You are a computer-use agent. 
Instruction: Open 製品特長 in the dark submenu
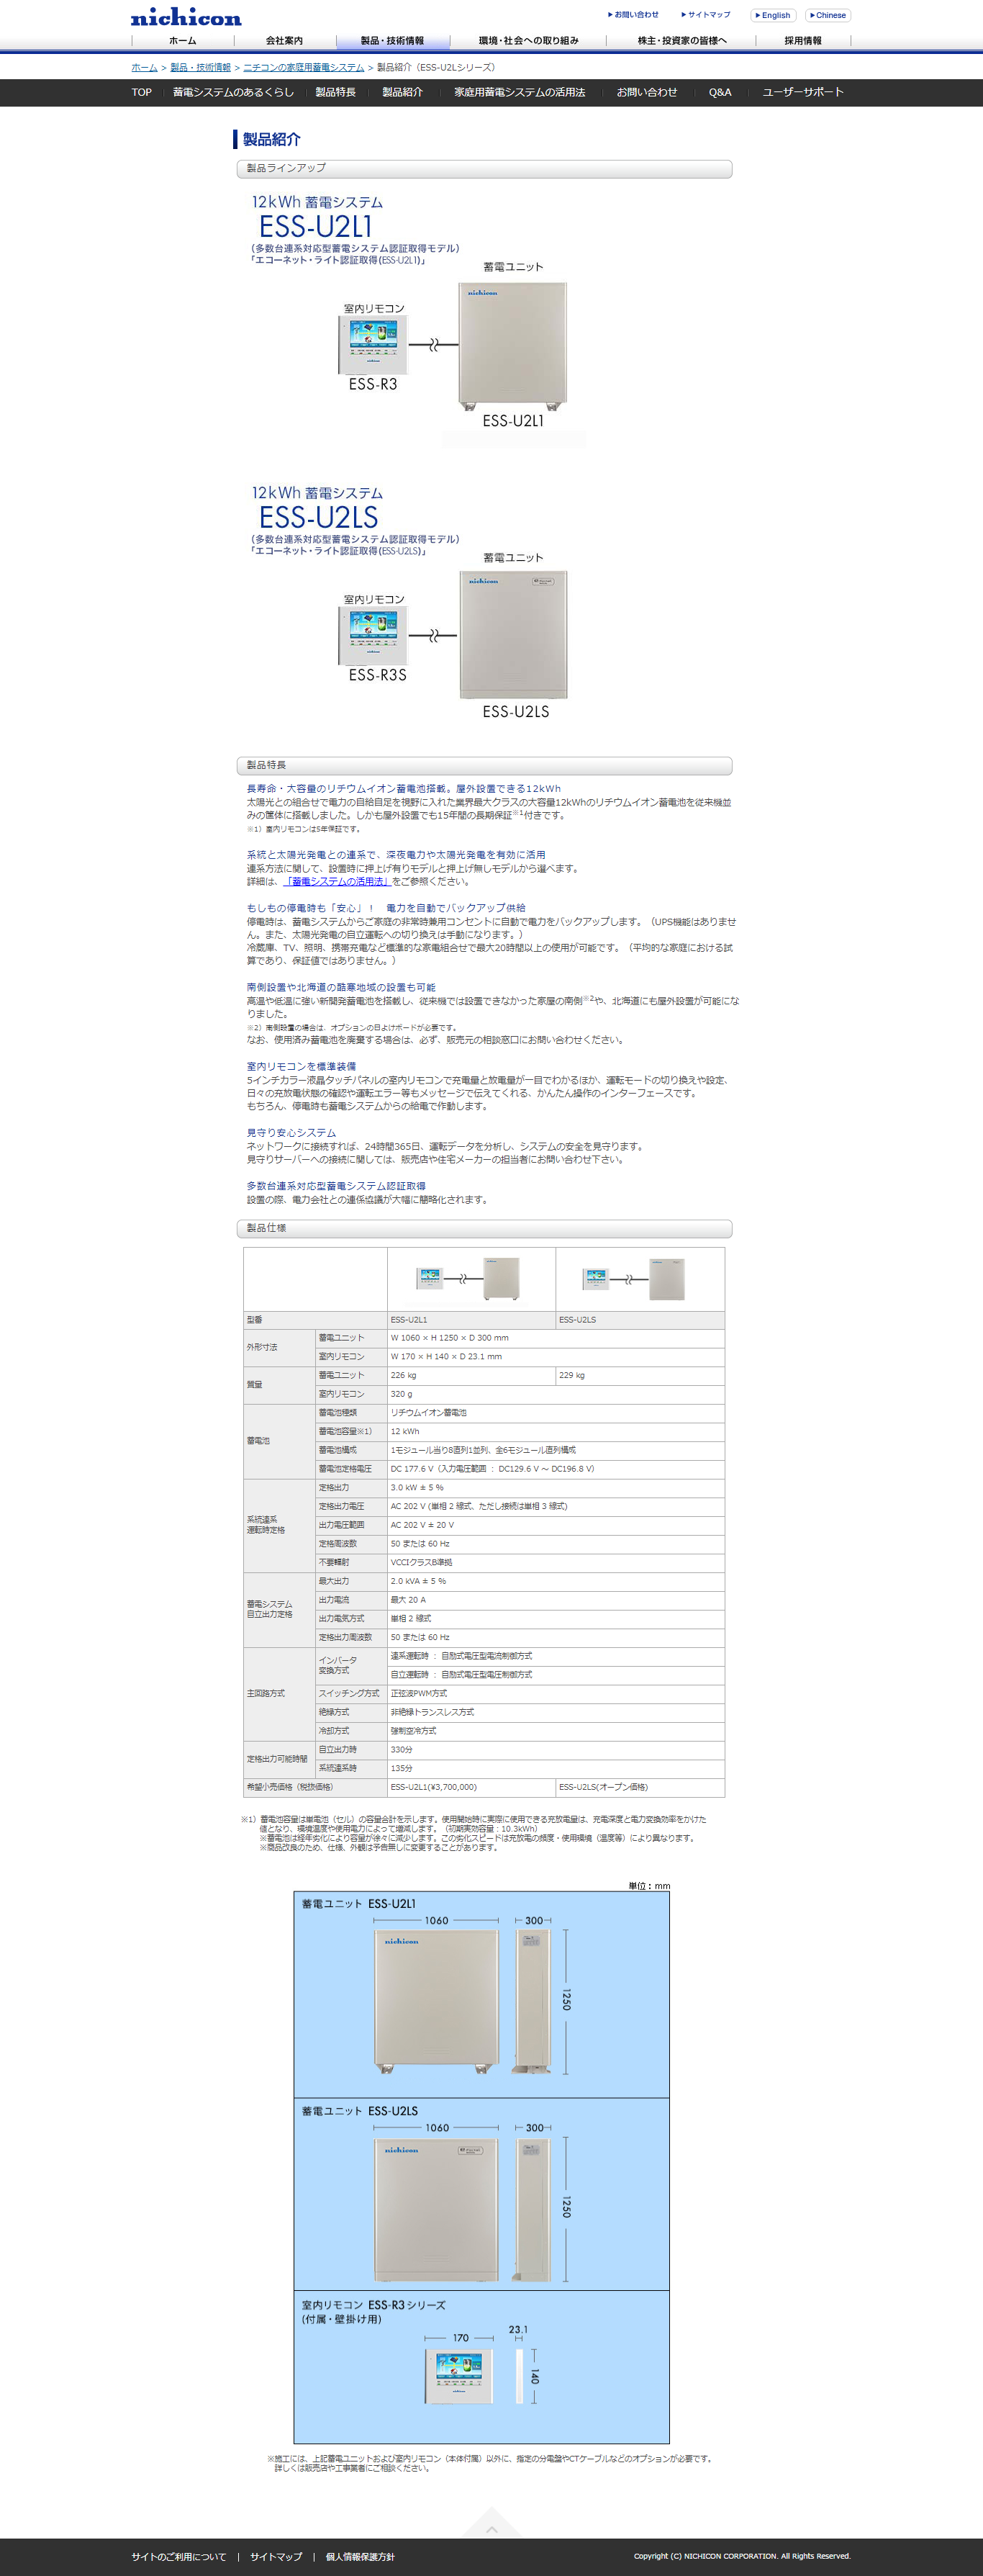[336, 92]
